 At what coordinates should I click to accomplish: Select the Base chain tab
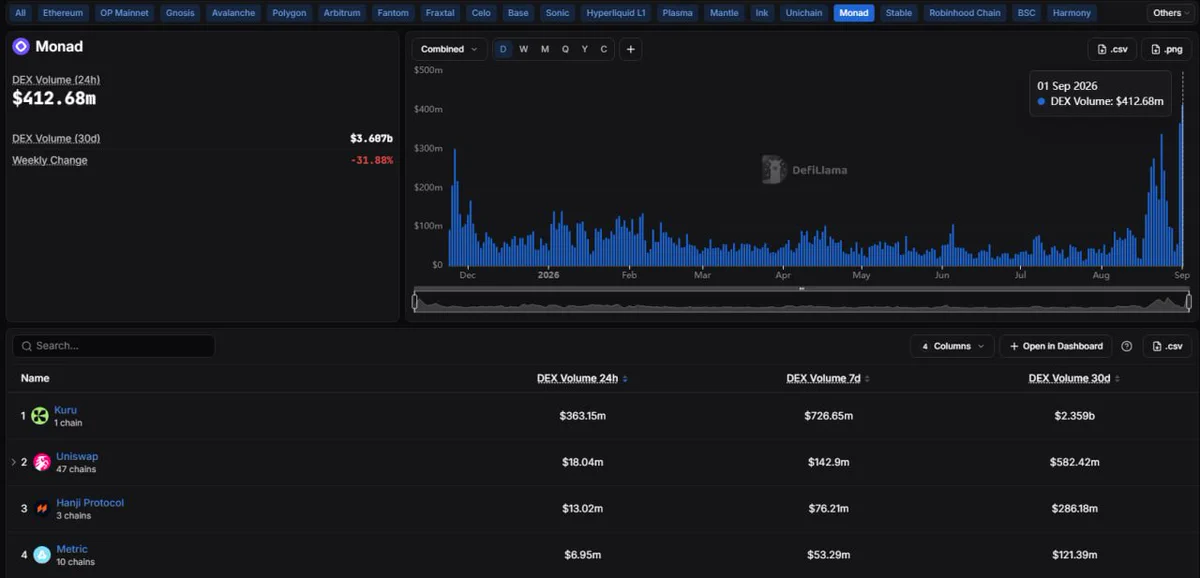(518, 13)
